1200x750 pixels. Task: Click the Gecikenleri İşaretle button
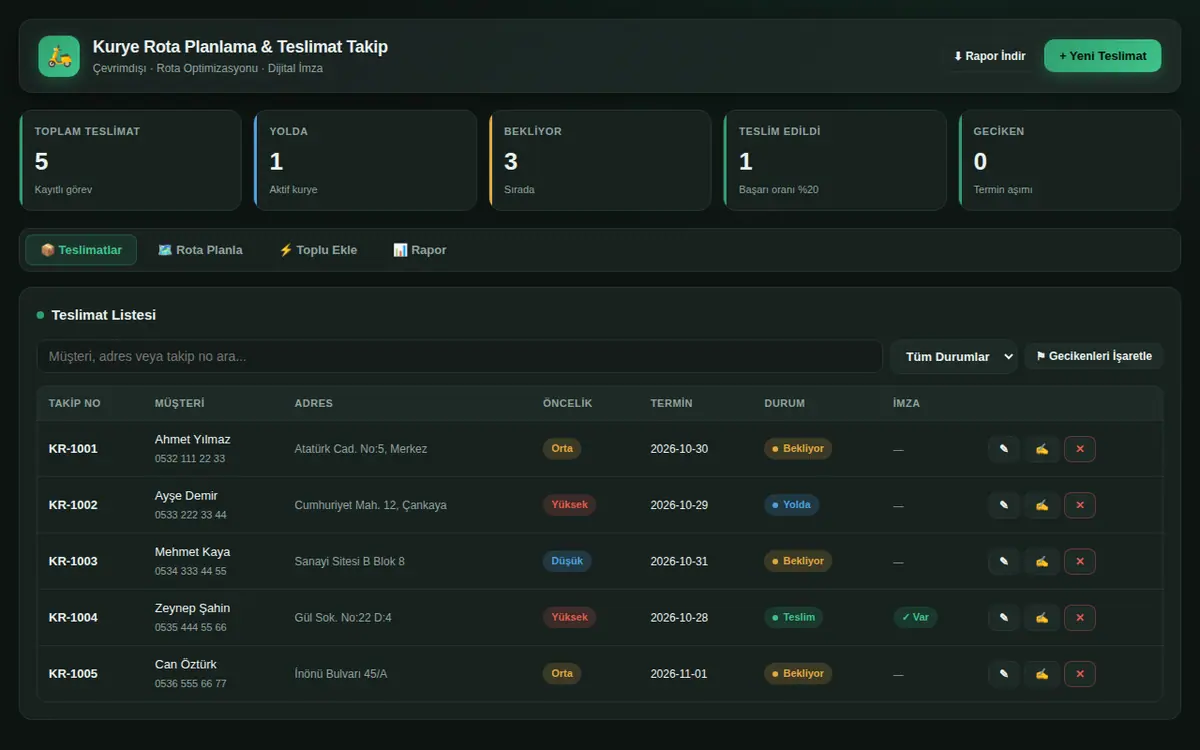click(1094, 356)
